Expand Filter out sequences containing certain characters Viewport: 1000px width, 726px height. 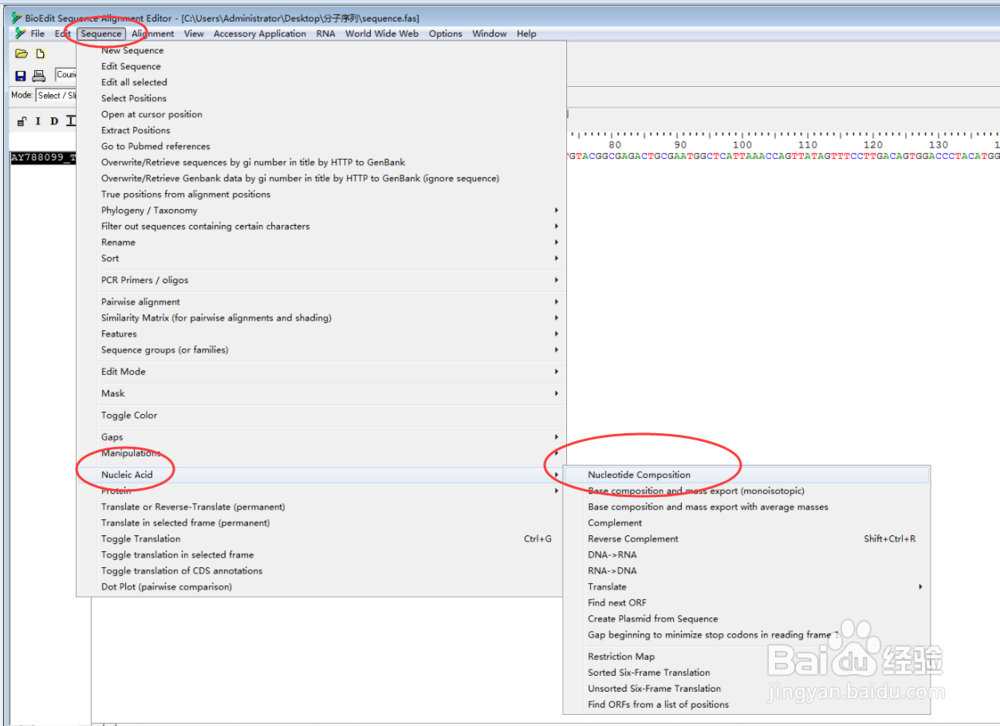[321, 226]
